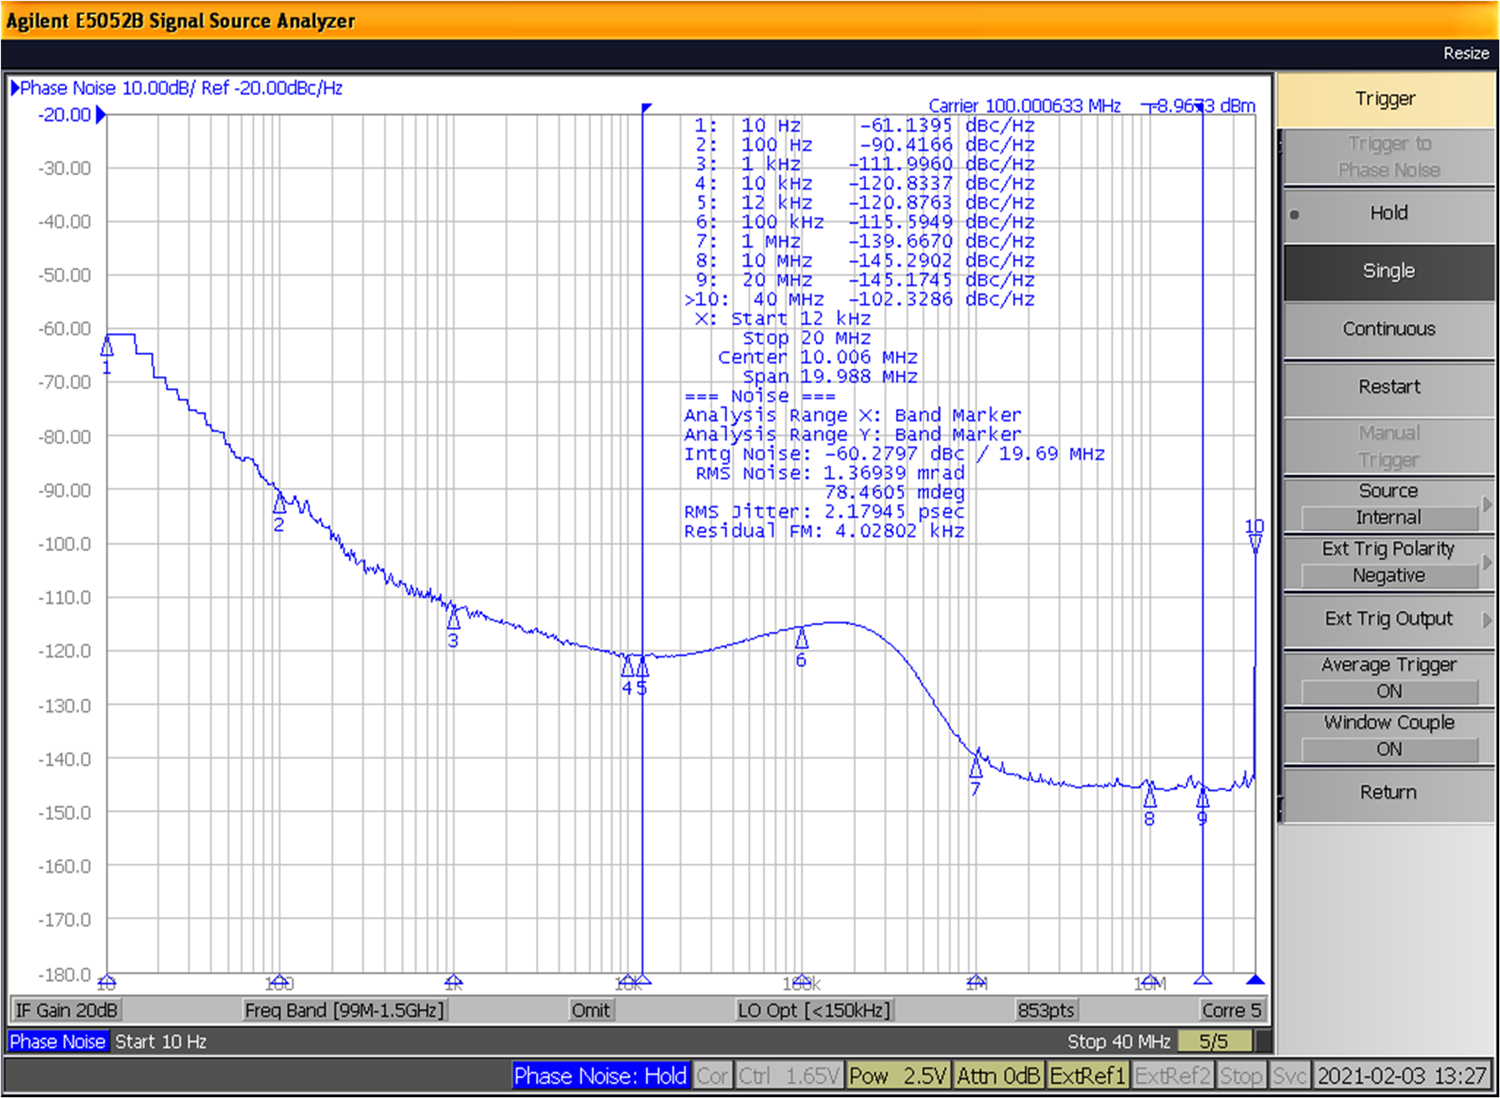Open the trigger Source Internal submenu
The height and width of the screenshot is (1098, 1500).
(x=1388, y=504)
